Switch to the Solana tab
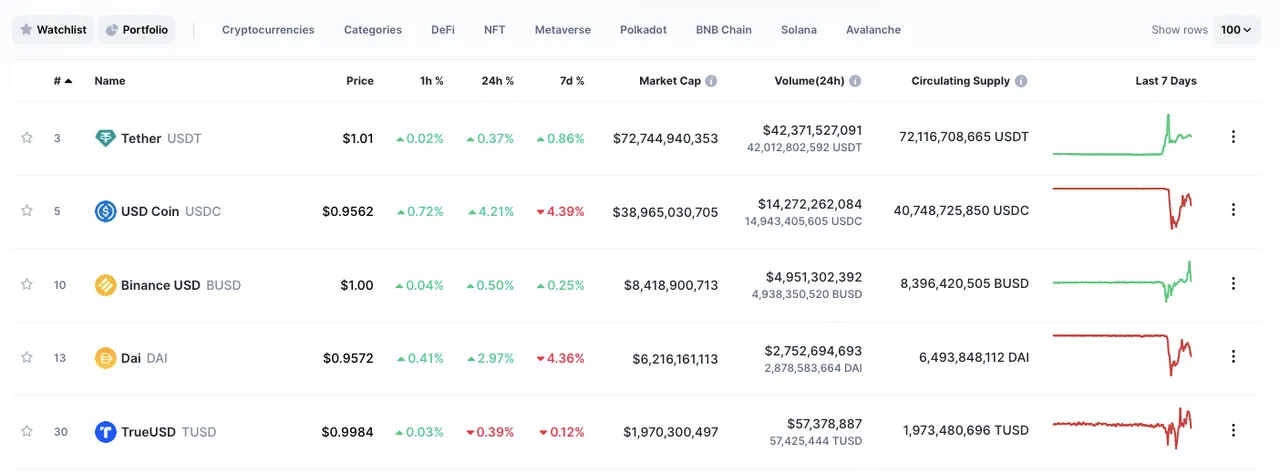This screenshot has width=1280, height=472. 799,30
